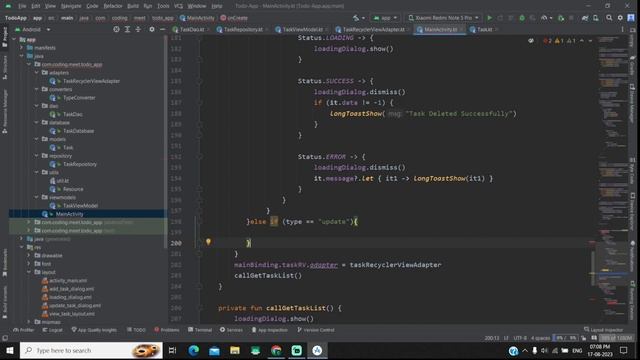Open the Logcat tool window
Screen dimensions: 640x360
click(53, 330)
